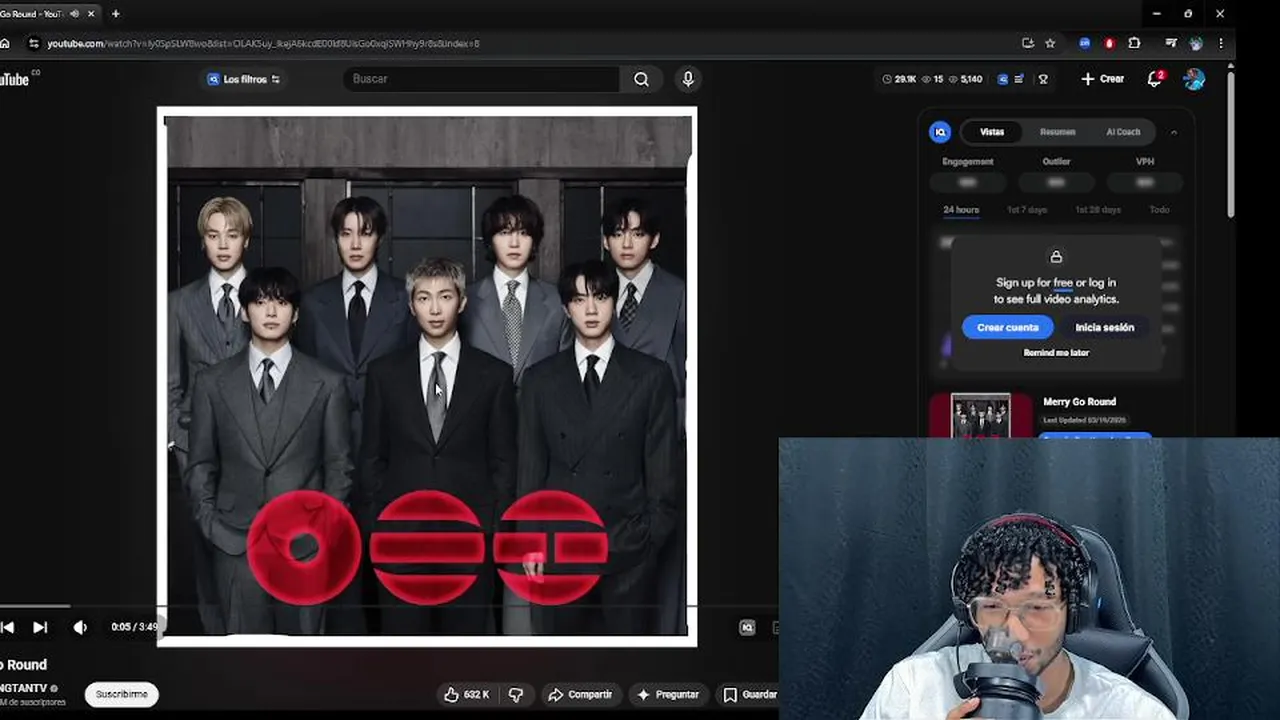Screen dimensions: 1280x720
Task: Click install app icon in address bar
Action: tap(1028, 43)
